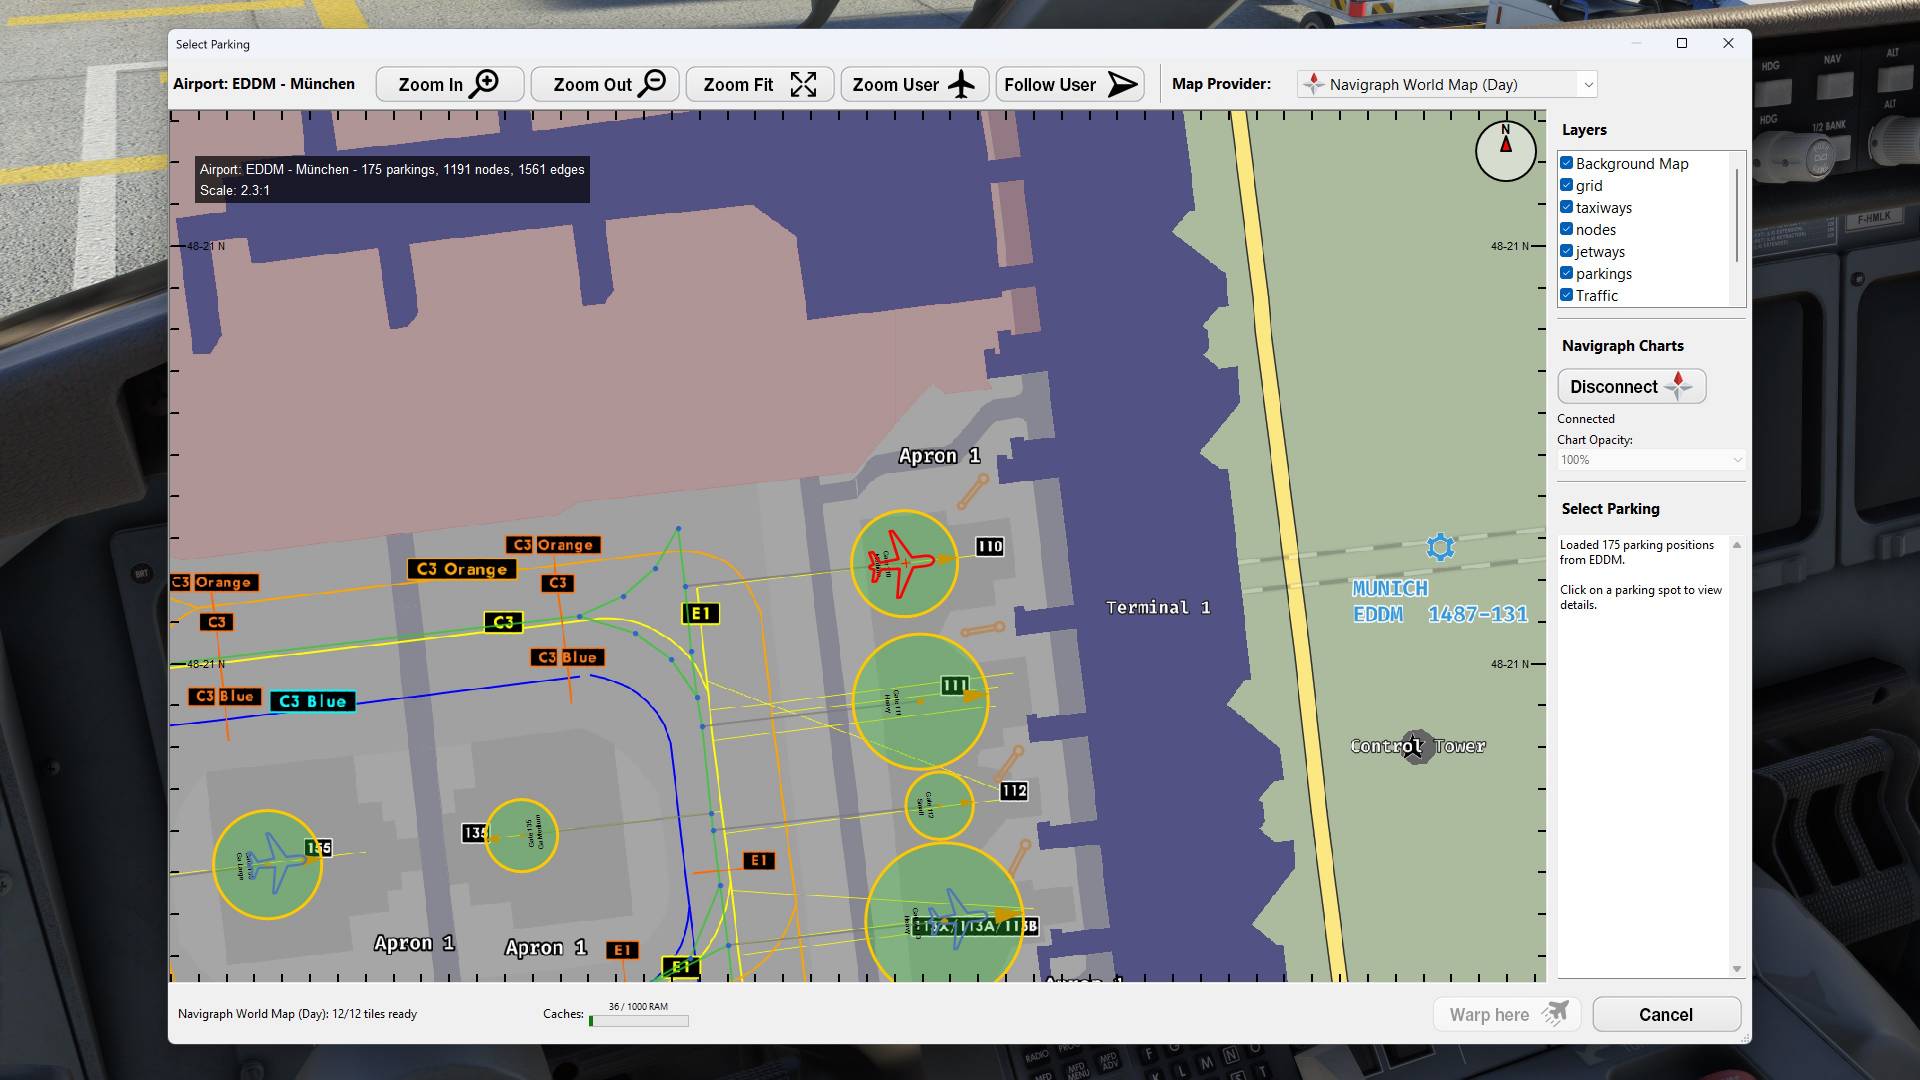Toggle the taxiways layer checkbox

coord(1567,207)
